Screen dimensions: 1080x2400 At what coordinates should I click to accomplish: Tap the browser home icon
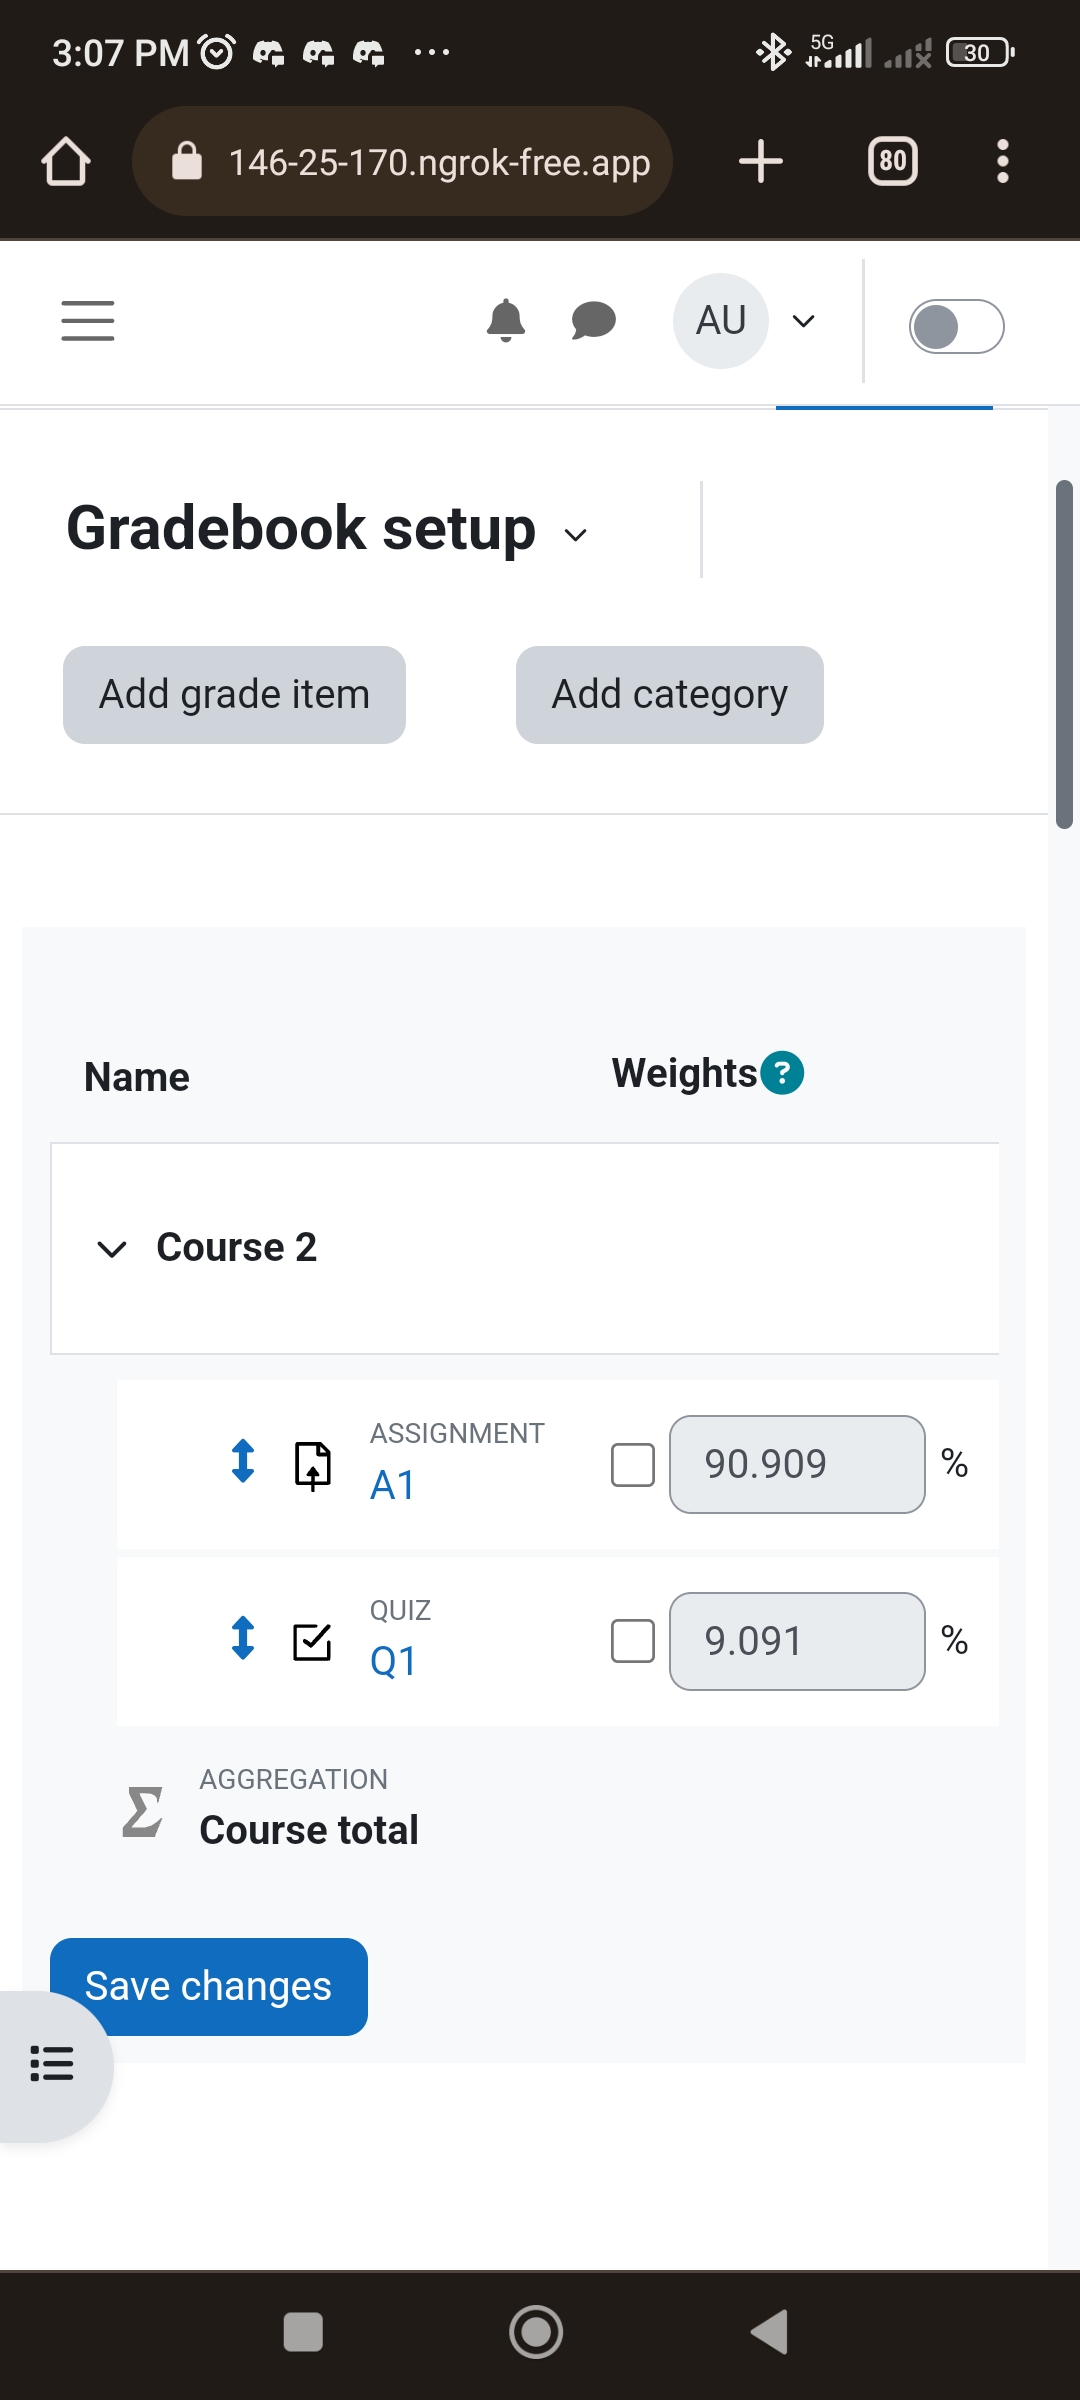pyautogui.click(x=66, y=161)
